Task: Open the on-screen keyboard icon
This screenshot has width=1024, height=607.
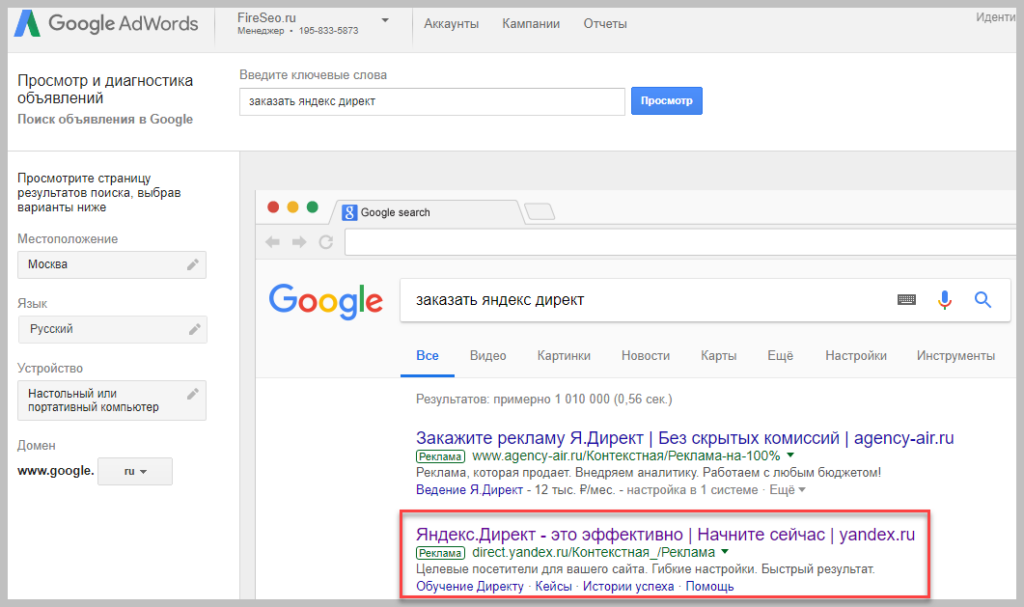Action: [x=907, y=299]
